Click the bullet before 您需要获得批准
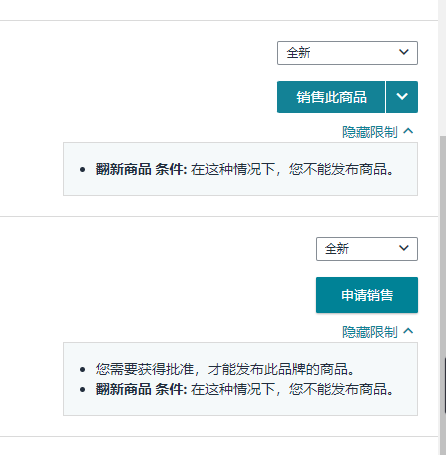Screen dimensions: 446x455 (x=83, y=369)
